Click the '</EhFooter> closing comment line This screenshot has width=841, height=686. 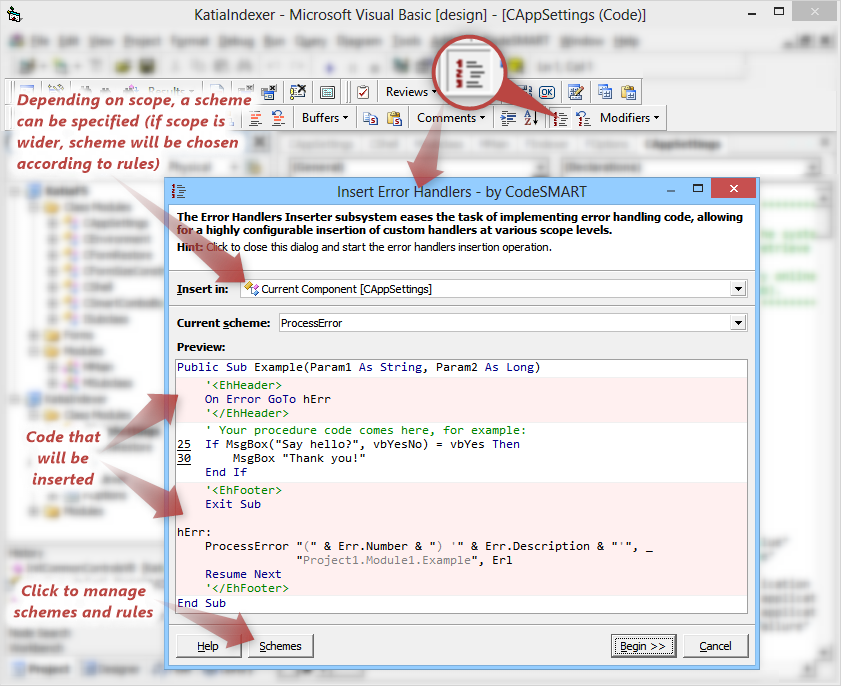coord(247,588)
